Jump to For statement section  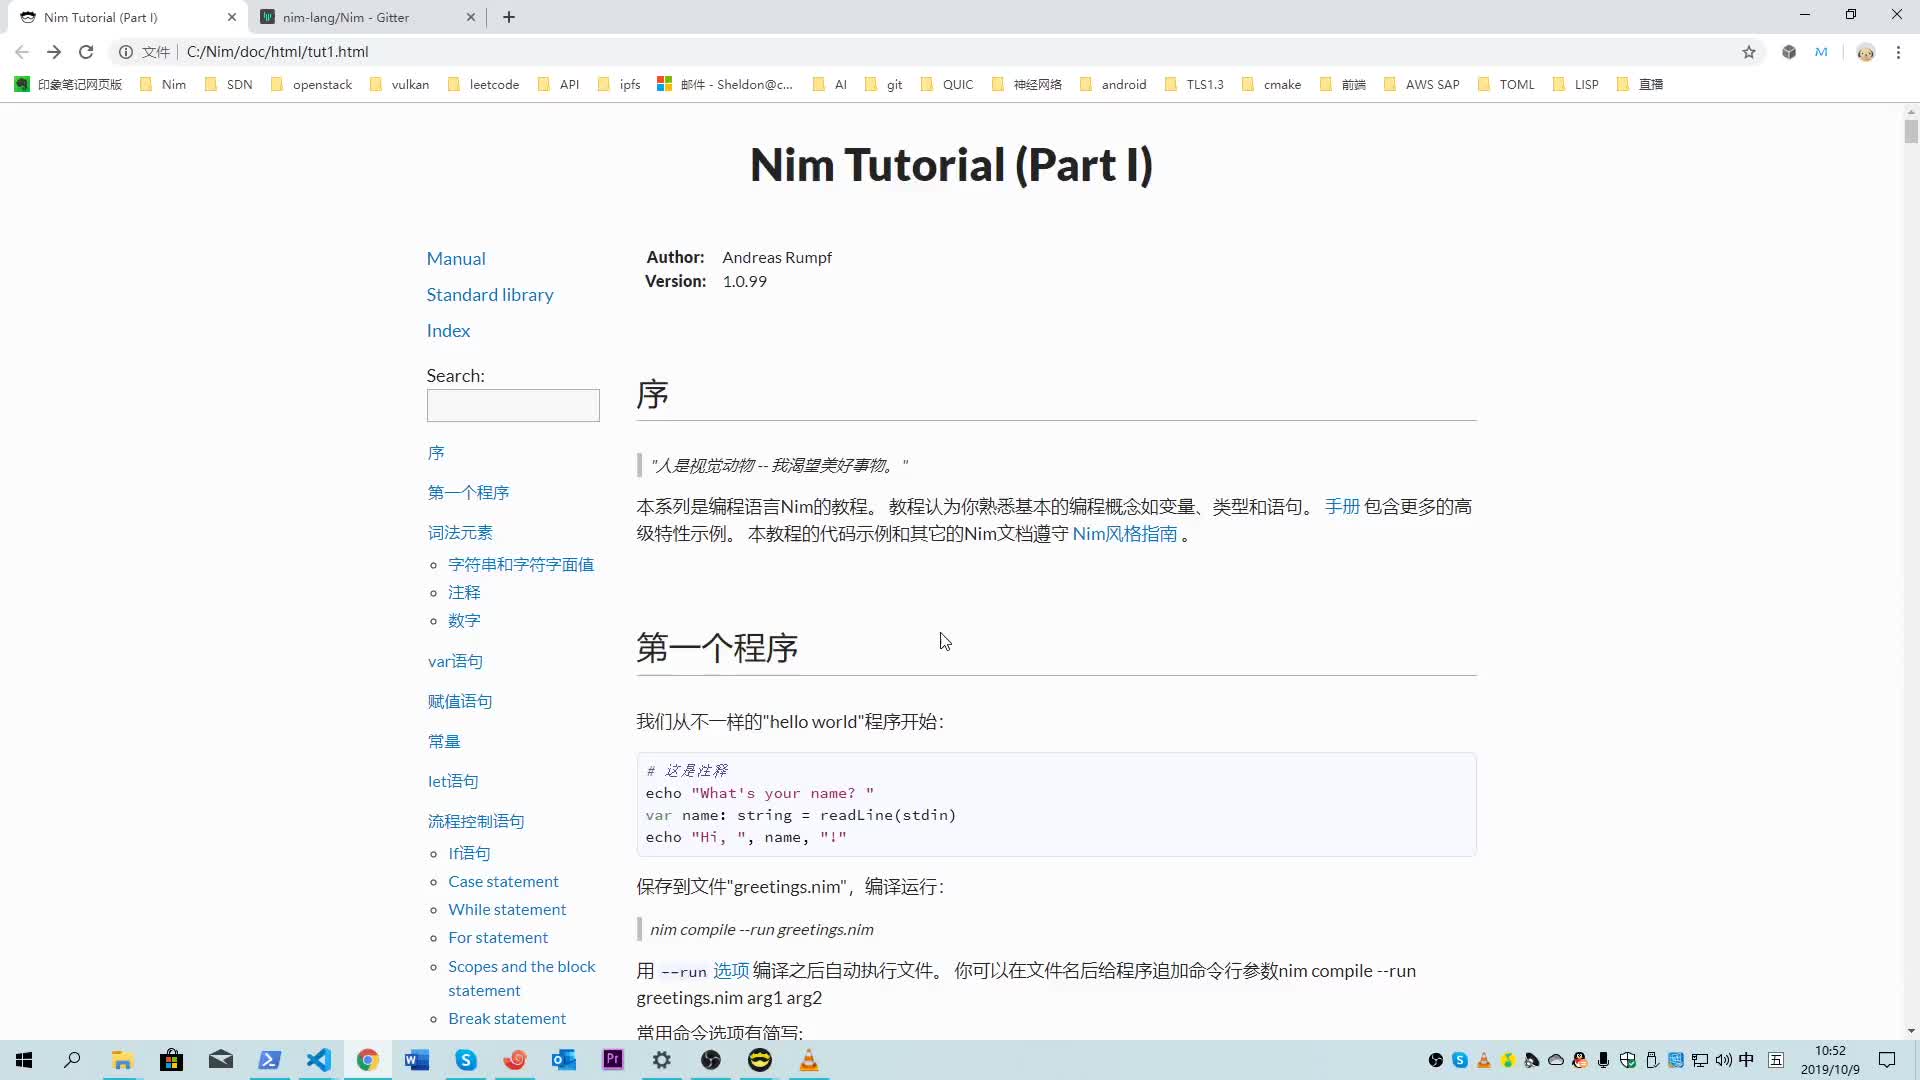coord(498,938)
